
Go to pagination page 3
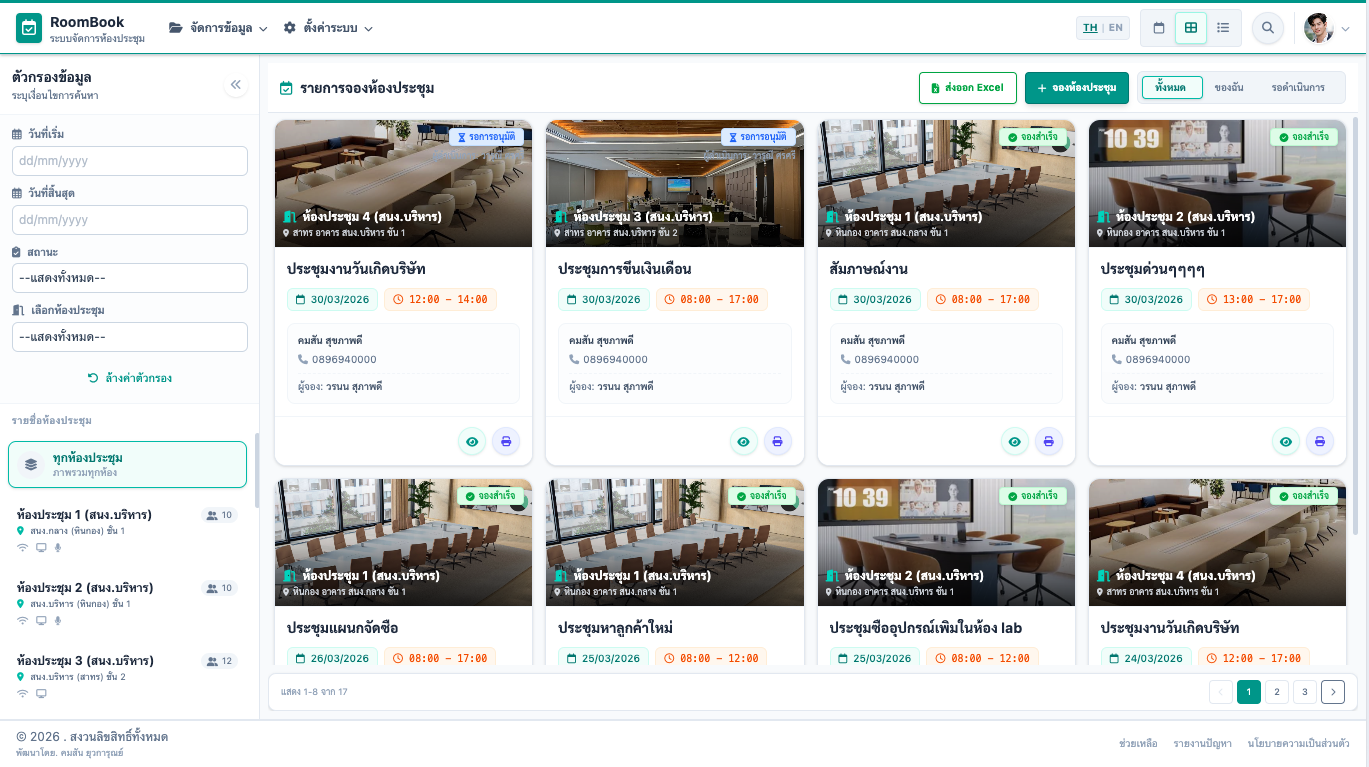1305,692
